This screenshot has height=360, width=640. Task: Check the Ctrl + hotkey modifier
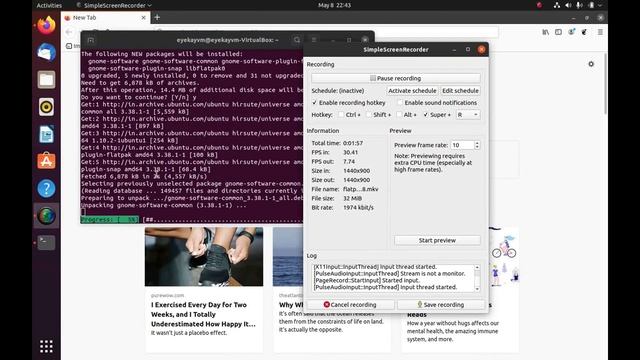[341, 115]
